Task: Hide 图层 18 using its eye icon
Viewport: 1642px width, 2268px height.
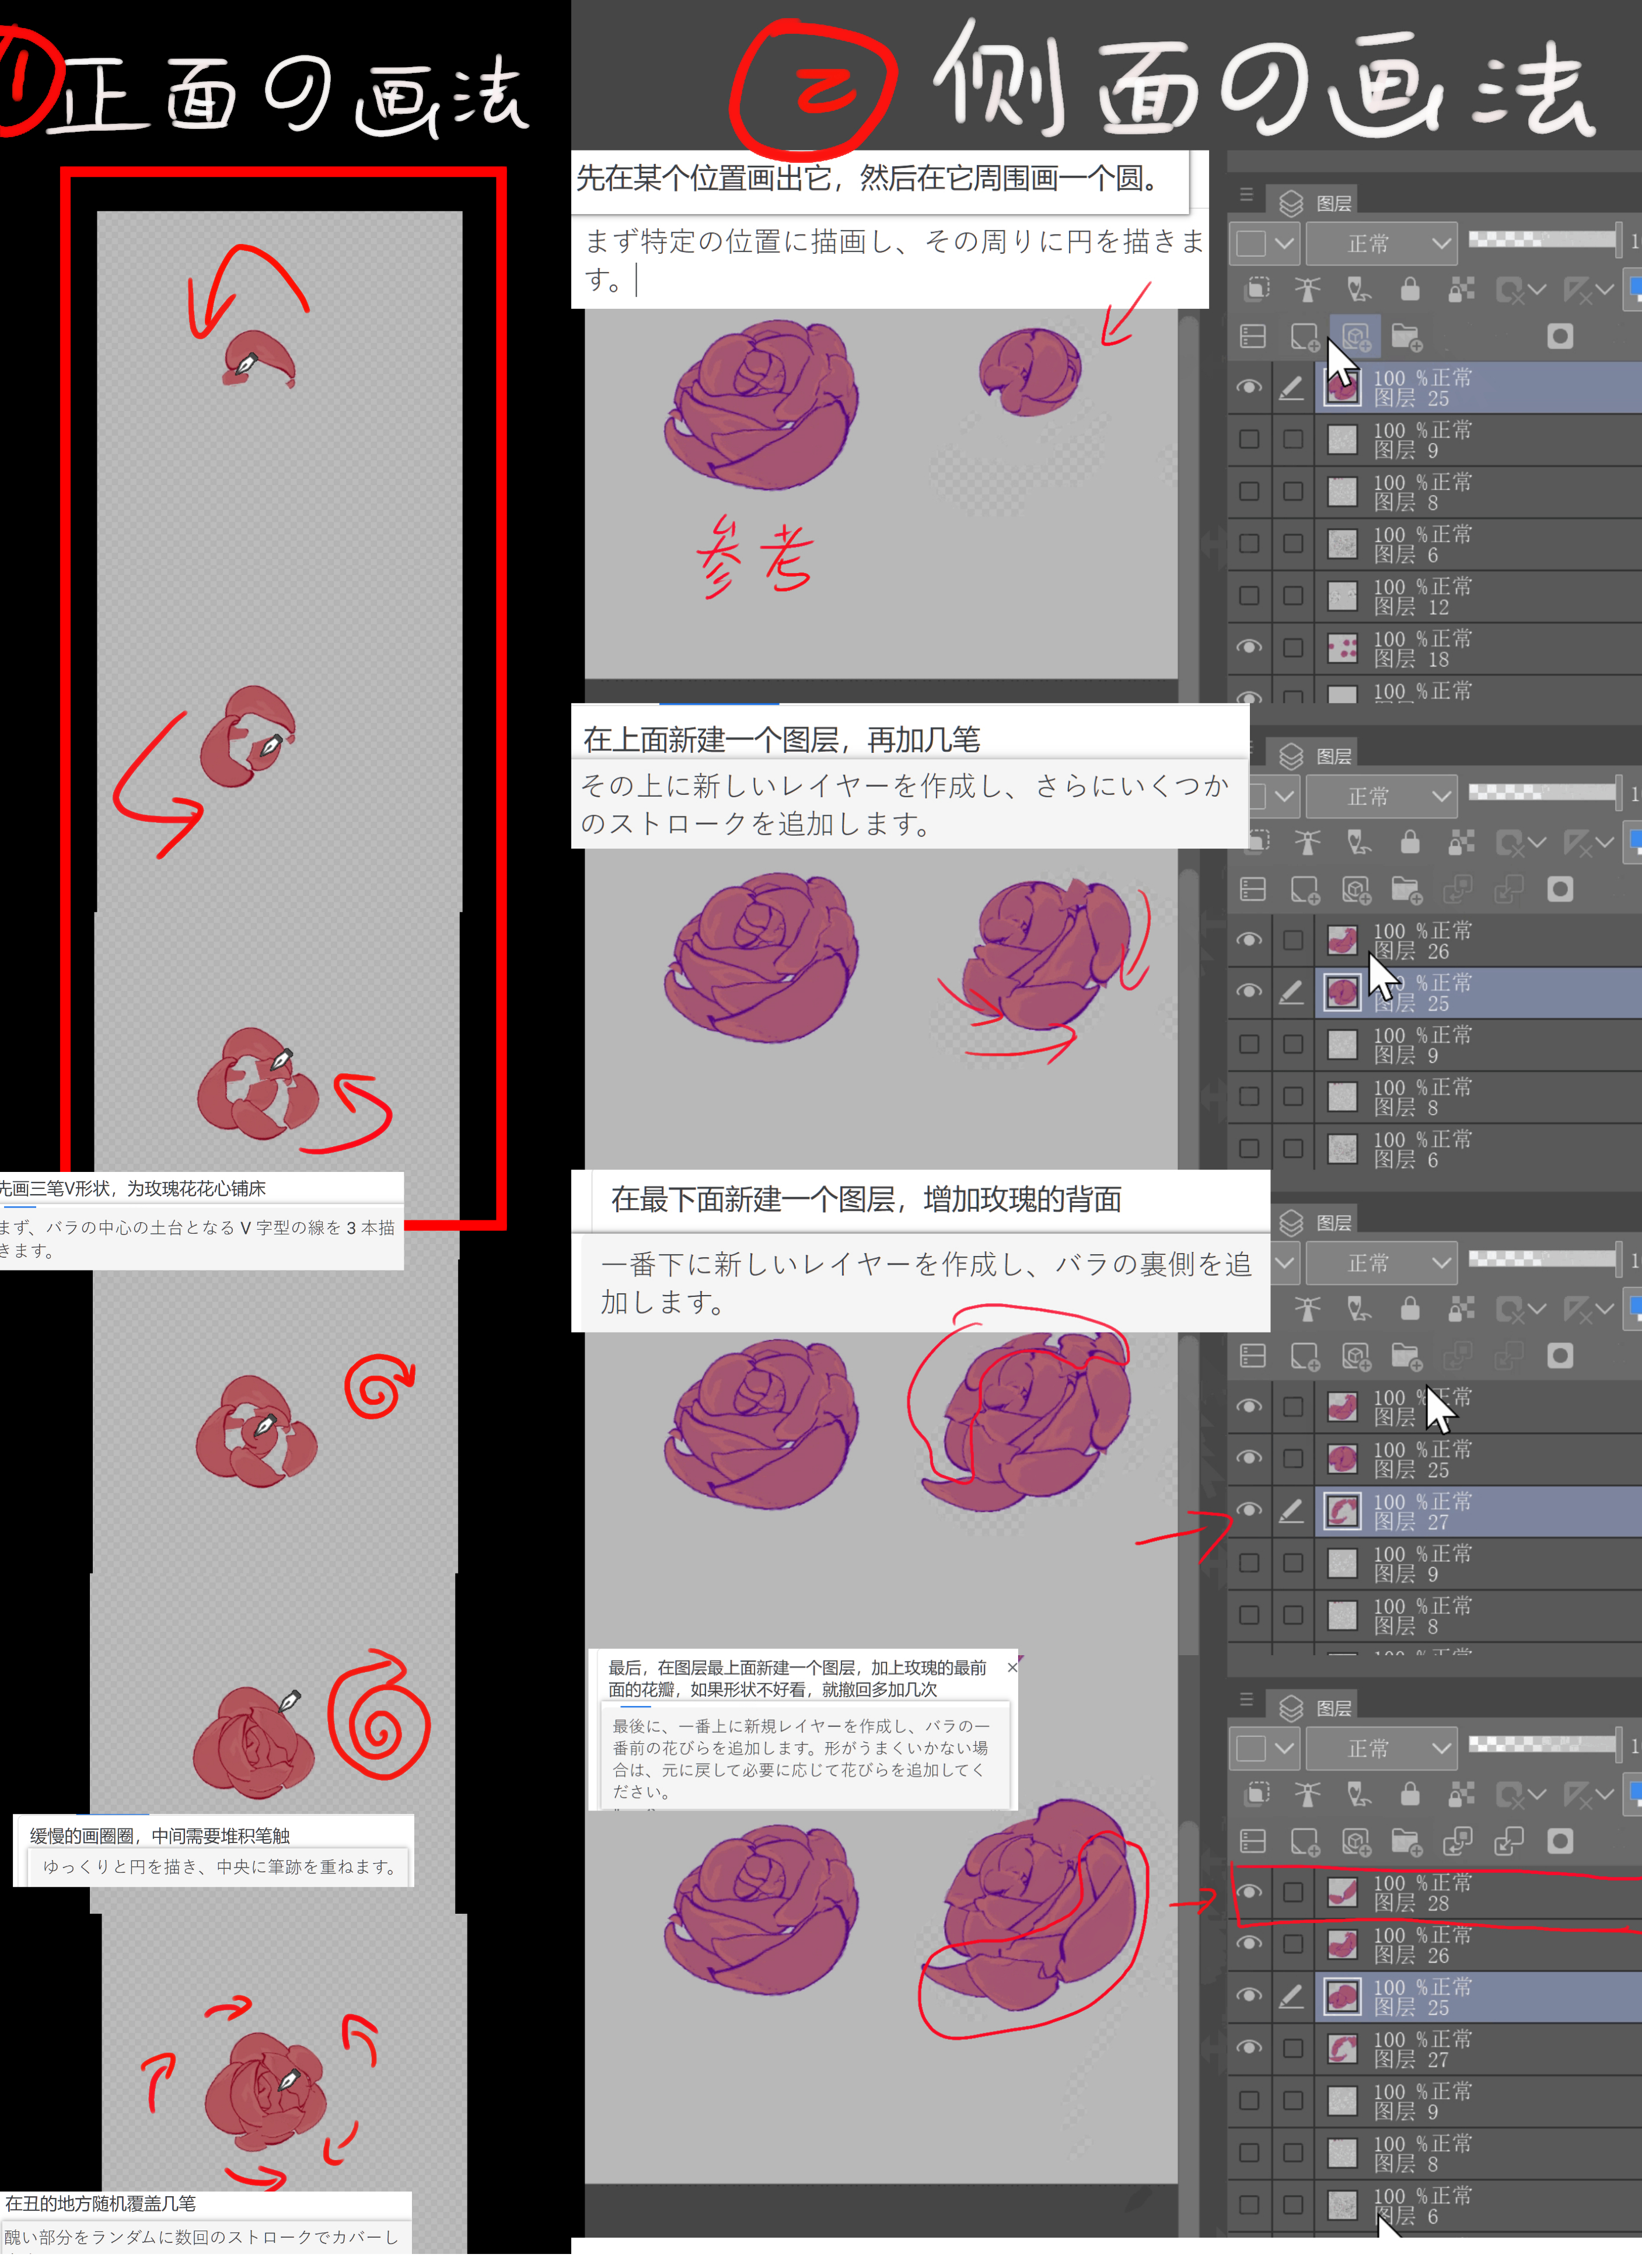Action: tap(1248, 647)
